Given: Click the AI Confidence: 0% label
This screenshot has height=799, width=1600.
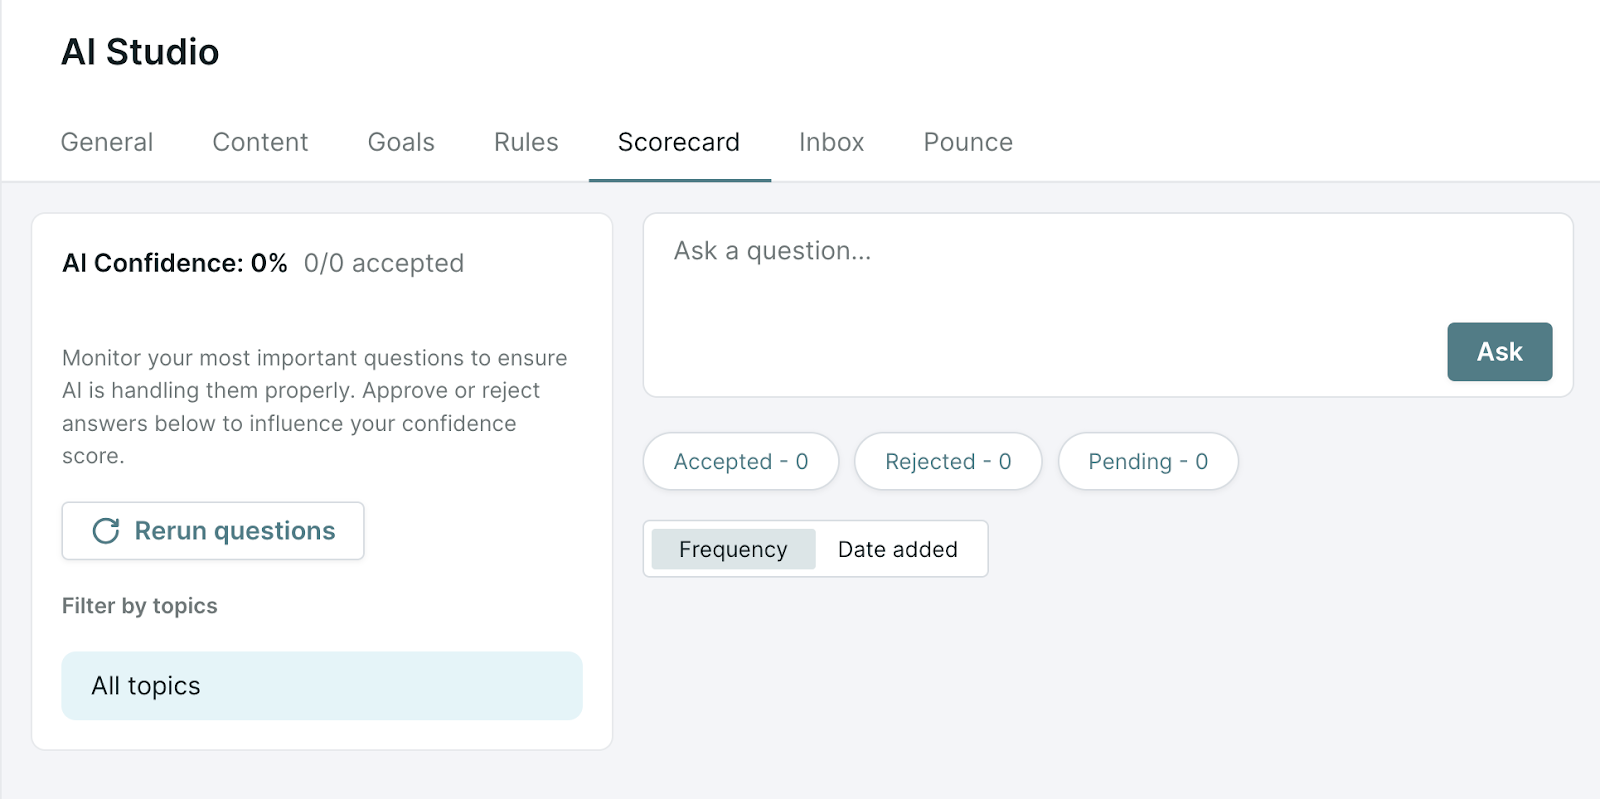Looking at the screenshot, I should (175, 263).
